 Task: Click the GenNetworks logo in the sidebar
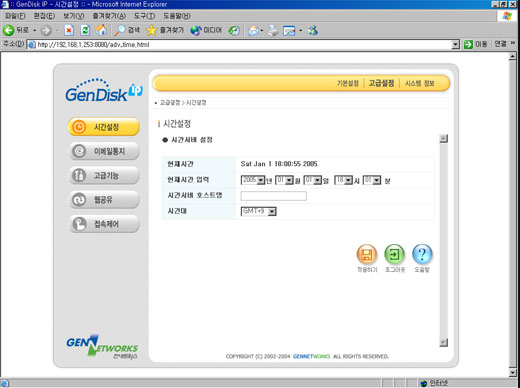(x=102, y=347)
